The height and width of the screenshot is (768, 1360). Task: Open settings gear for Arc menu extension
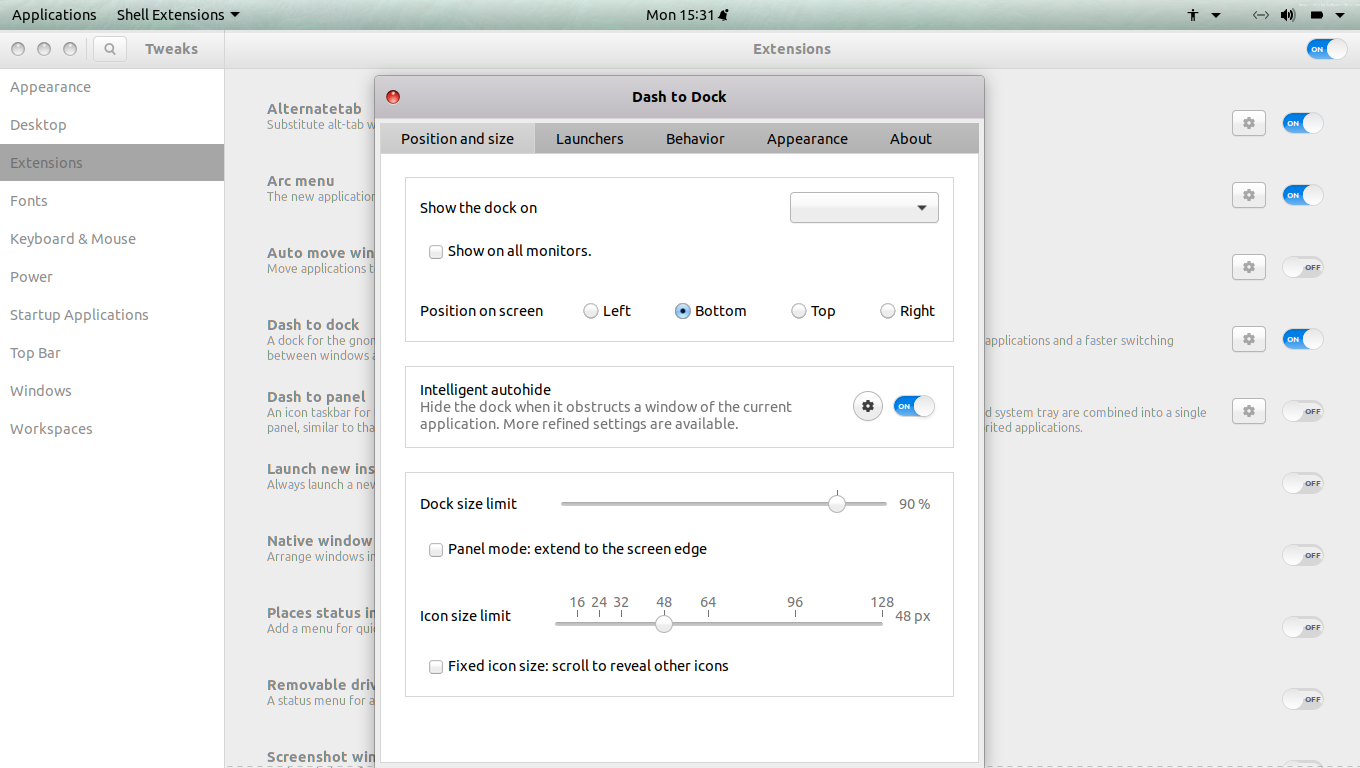point(1248,195)
